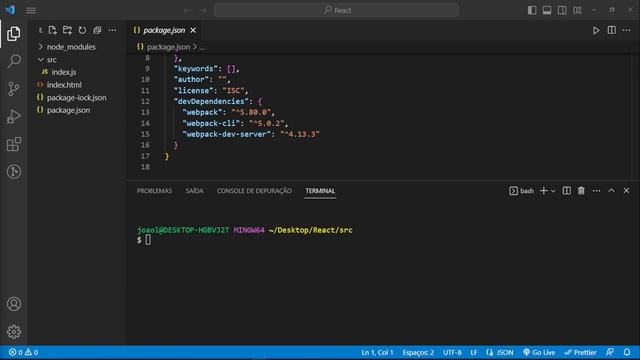Close the terminal panel
Viewport: 640px width, 360px height.
click(626, 191)
